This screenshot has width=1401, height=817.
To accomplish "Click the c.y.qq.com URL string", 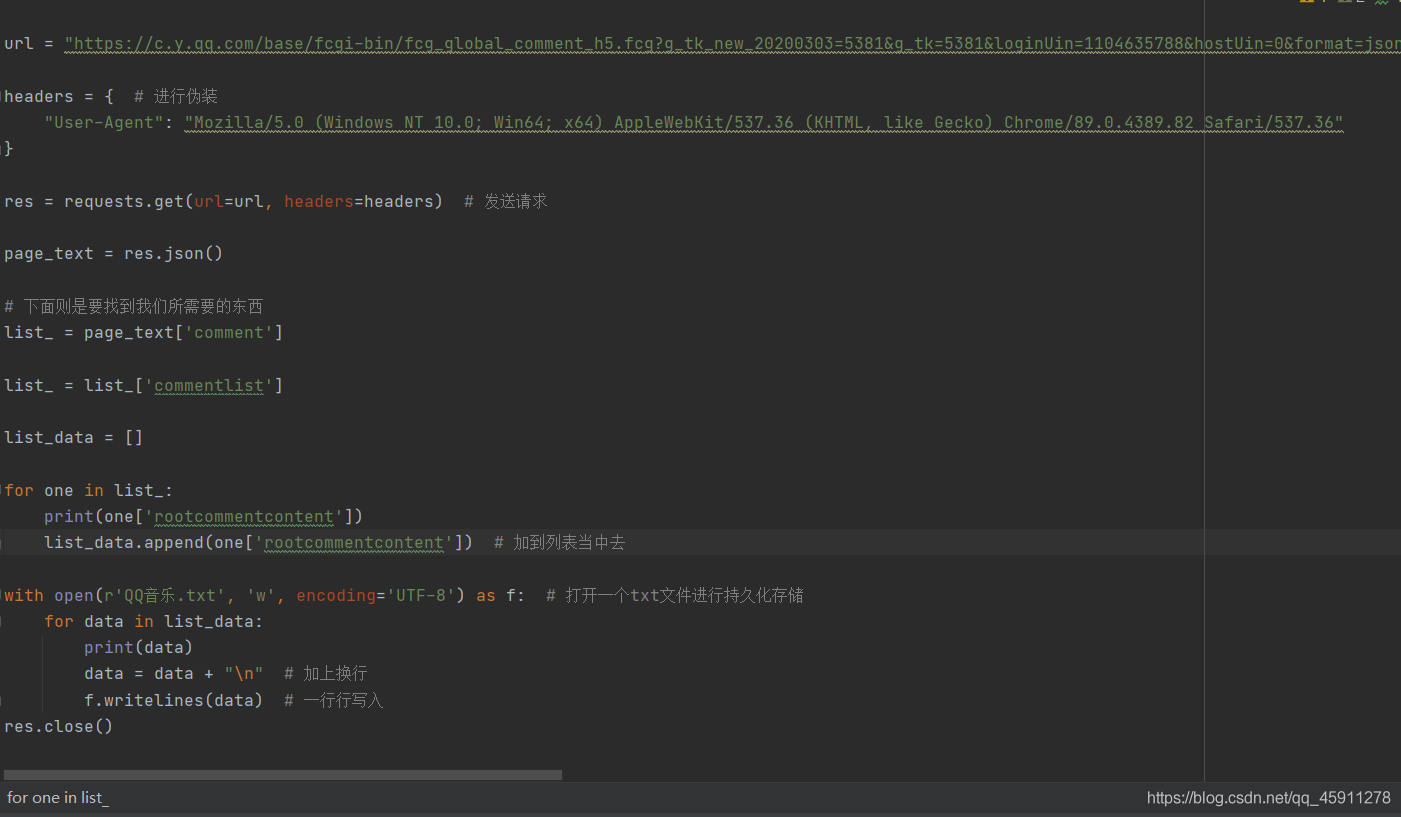I will click(732, 44).
